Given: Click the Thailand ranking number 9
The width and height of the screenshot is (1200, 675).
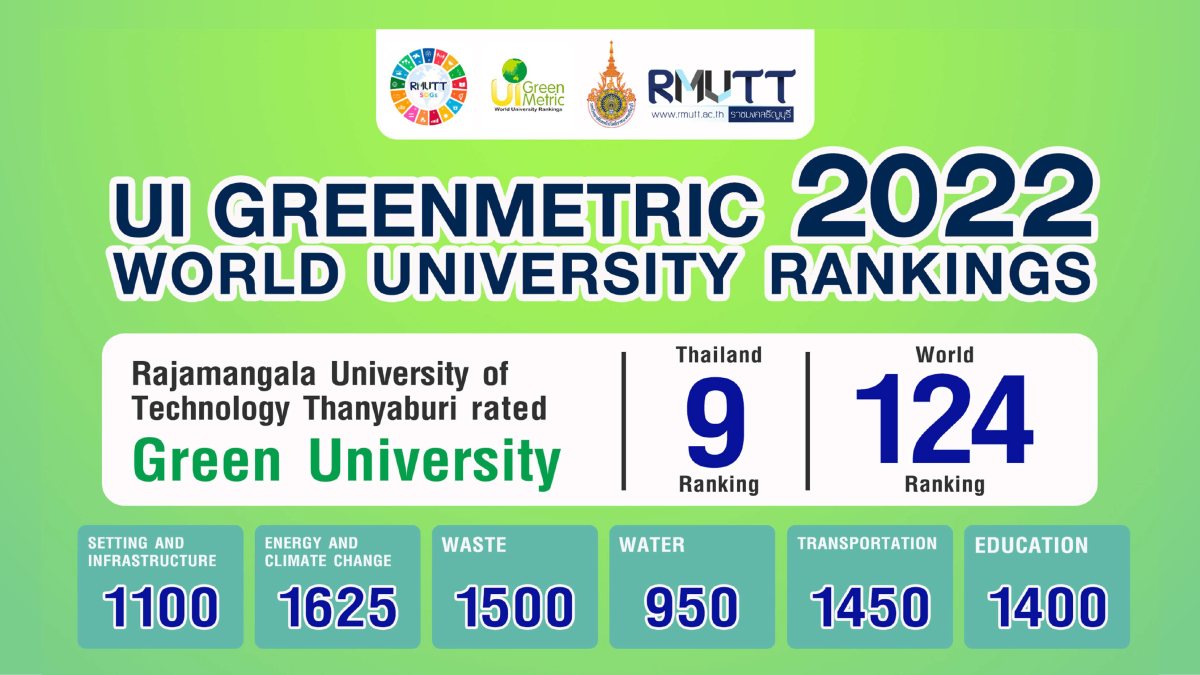Looking at the screenshot, I should (x=717, y=421).
